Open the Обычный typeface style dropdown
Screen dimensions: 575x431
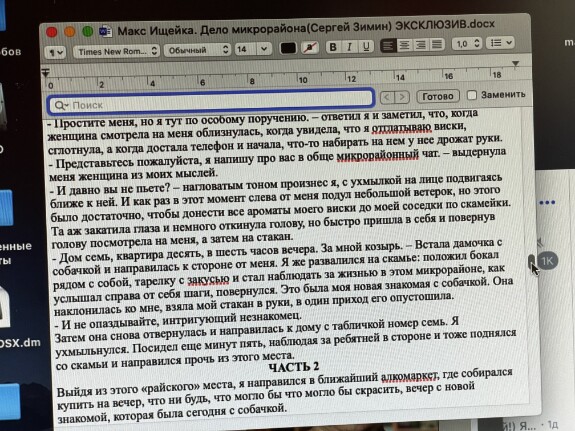pyautogui.click(x=197, y=50)
